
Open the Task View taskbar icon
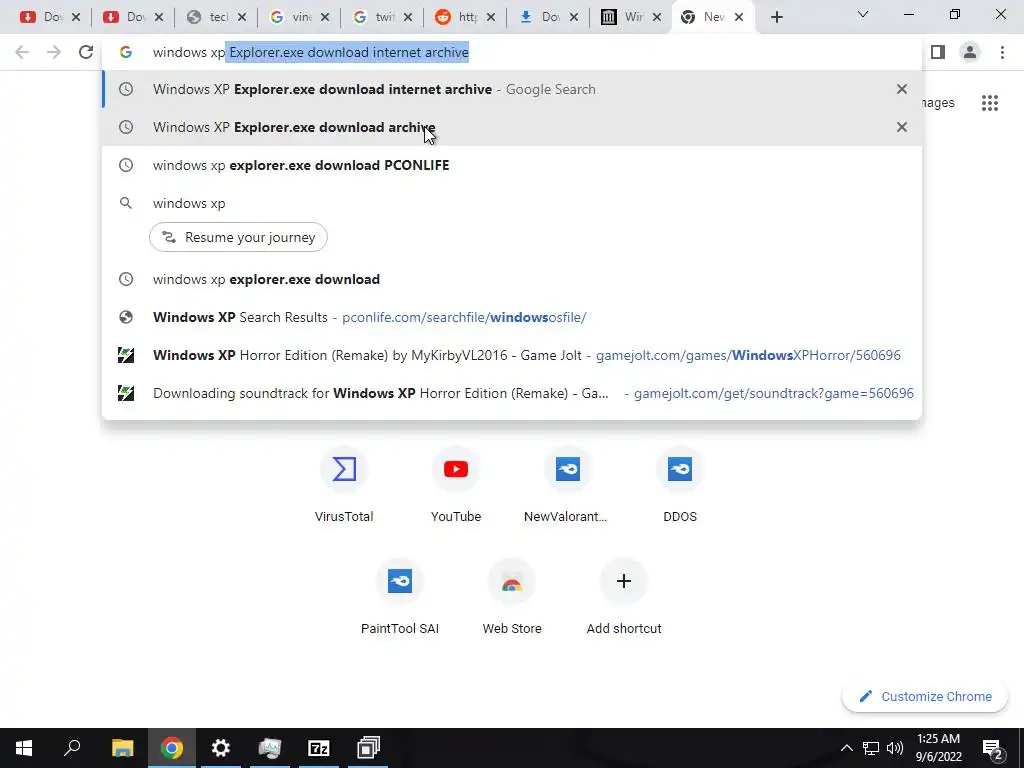coord(368,748)
